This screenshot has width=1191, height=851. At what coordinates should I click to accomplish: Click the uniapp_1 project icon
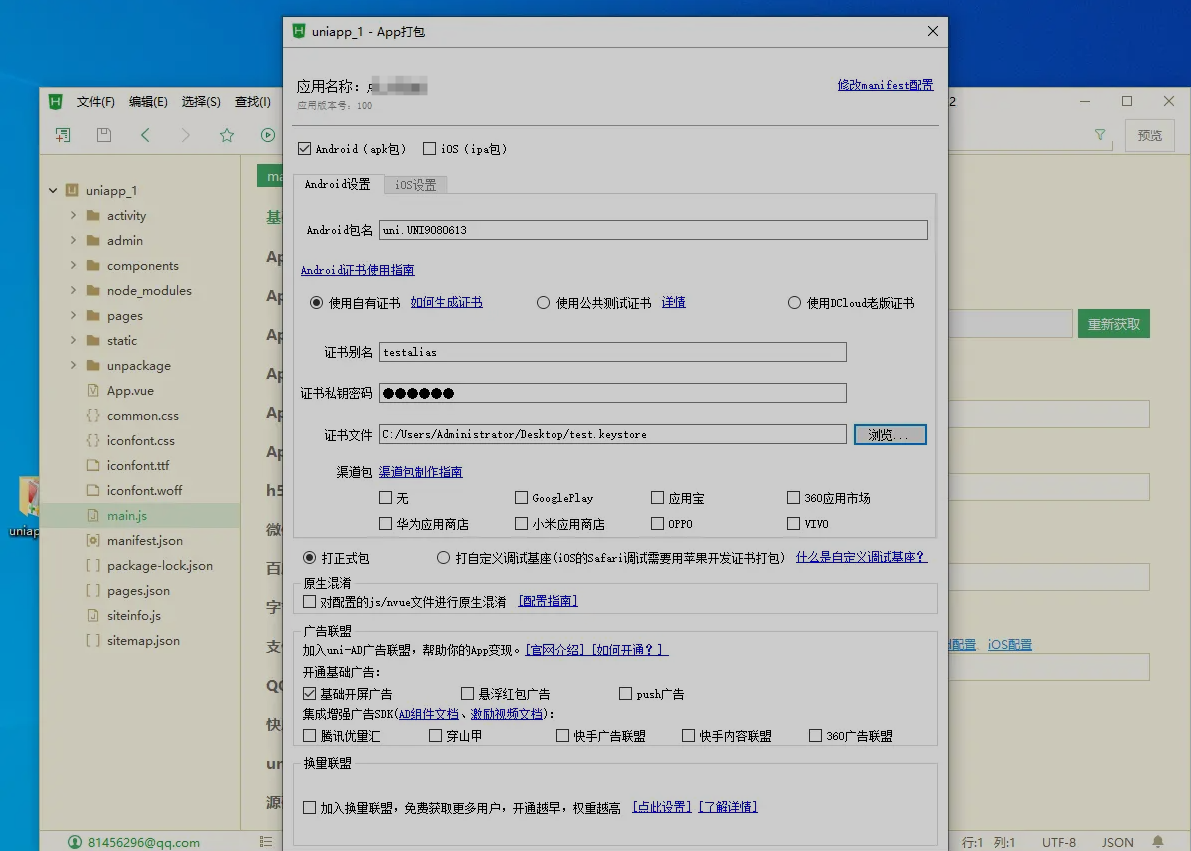(x=72, y=190)
